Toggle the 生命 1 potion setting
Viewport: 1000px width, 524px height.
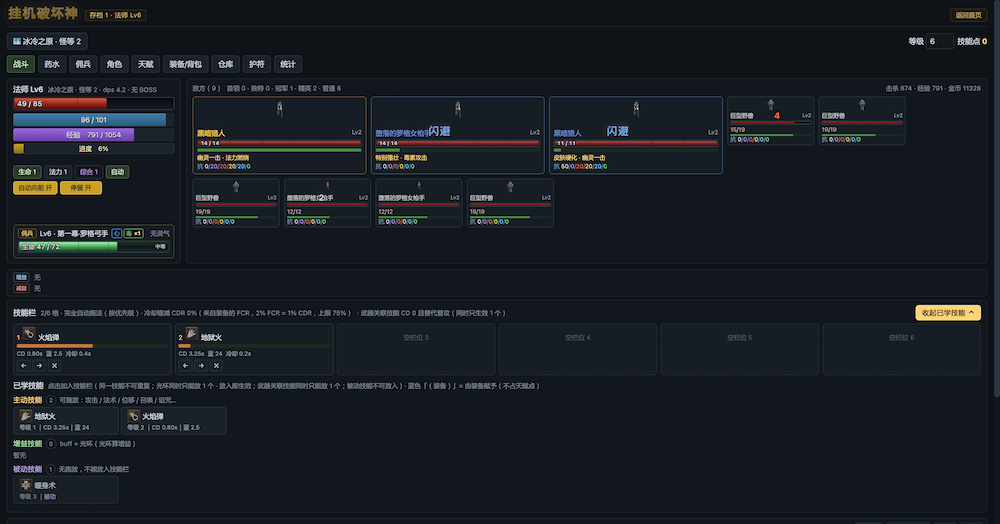click(27, 171)
